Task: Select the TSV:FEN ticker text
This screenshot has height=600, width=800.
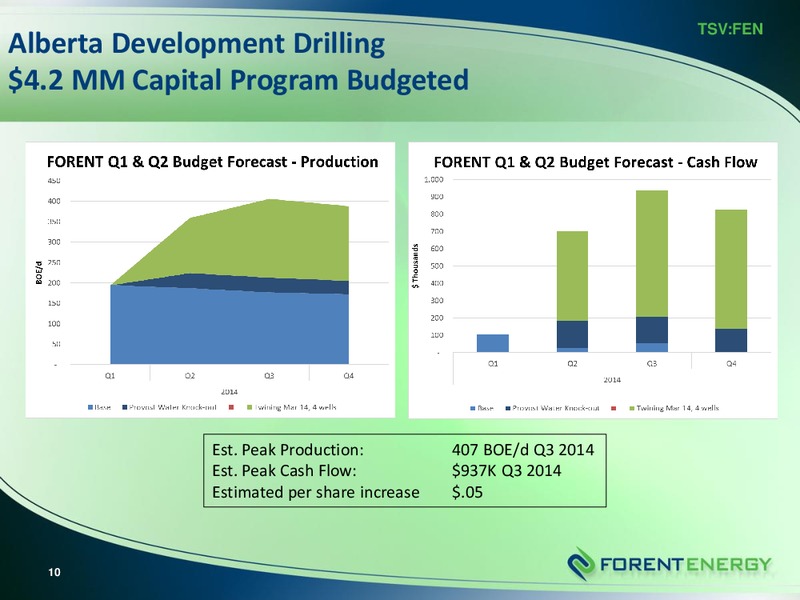Action: click(x=730, y=29)
